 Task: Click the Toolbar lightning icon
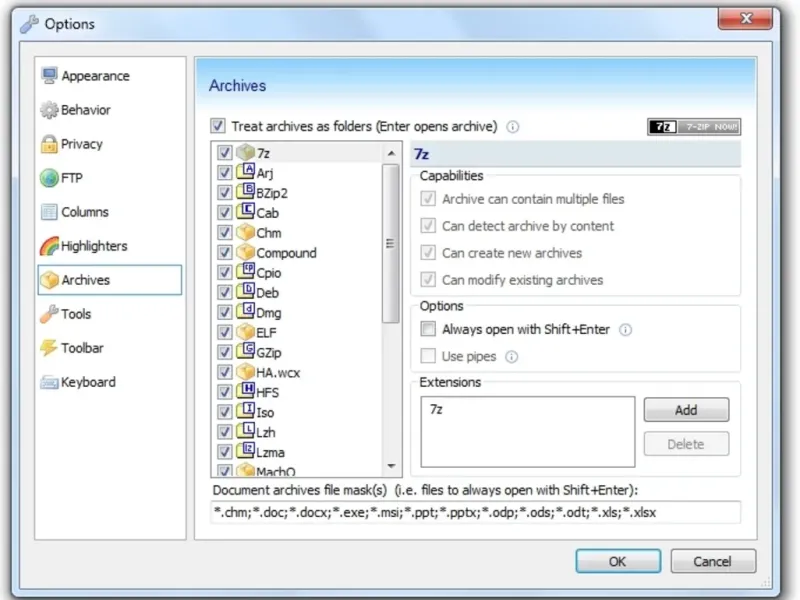tap(49, 348)
